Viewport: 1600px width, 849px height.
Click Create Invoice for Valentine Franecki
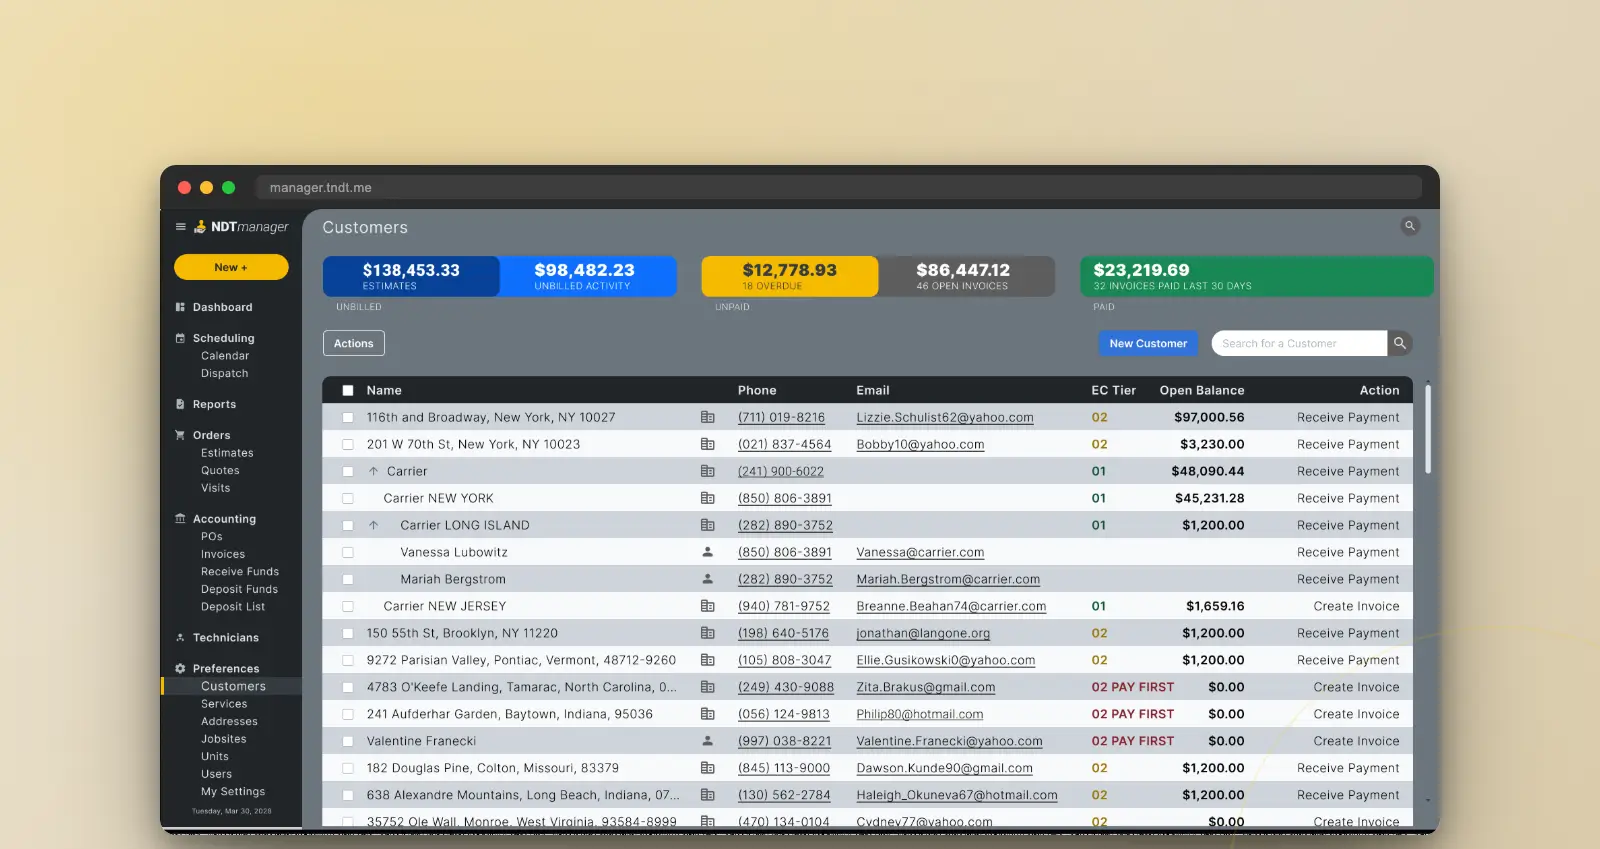[x=1356, y=741]
